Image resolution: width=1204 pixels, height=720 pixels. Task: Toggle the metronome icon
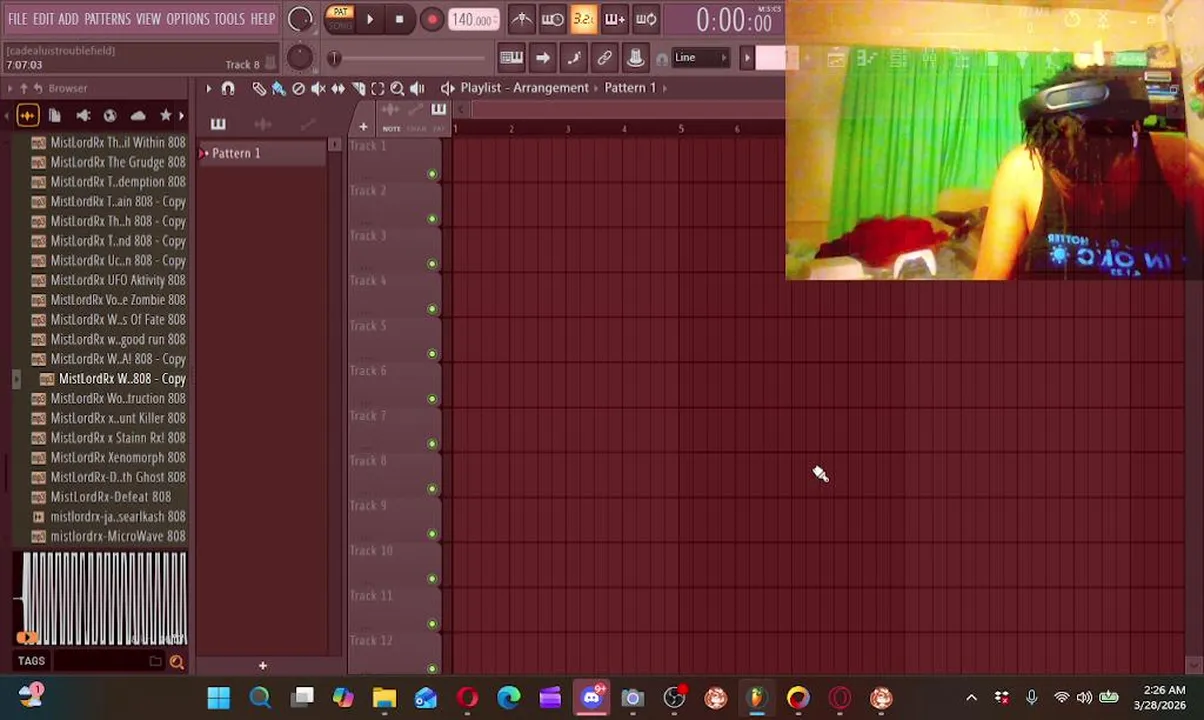coord(521,19)
